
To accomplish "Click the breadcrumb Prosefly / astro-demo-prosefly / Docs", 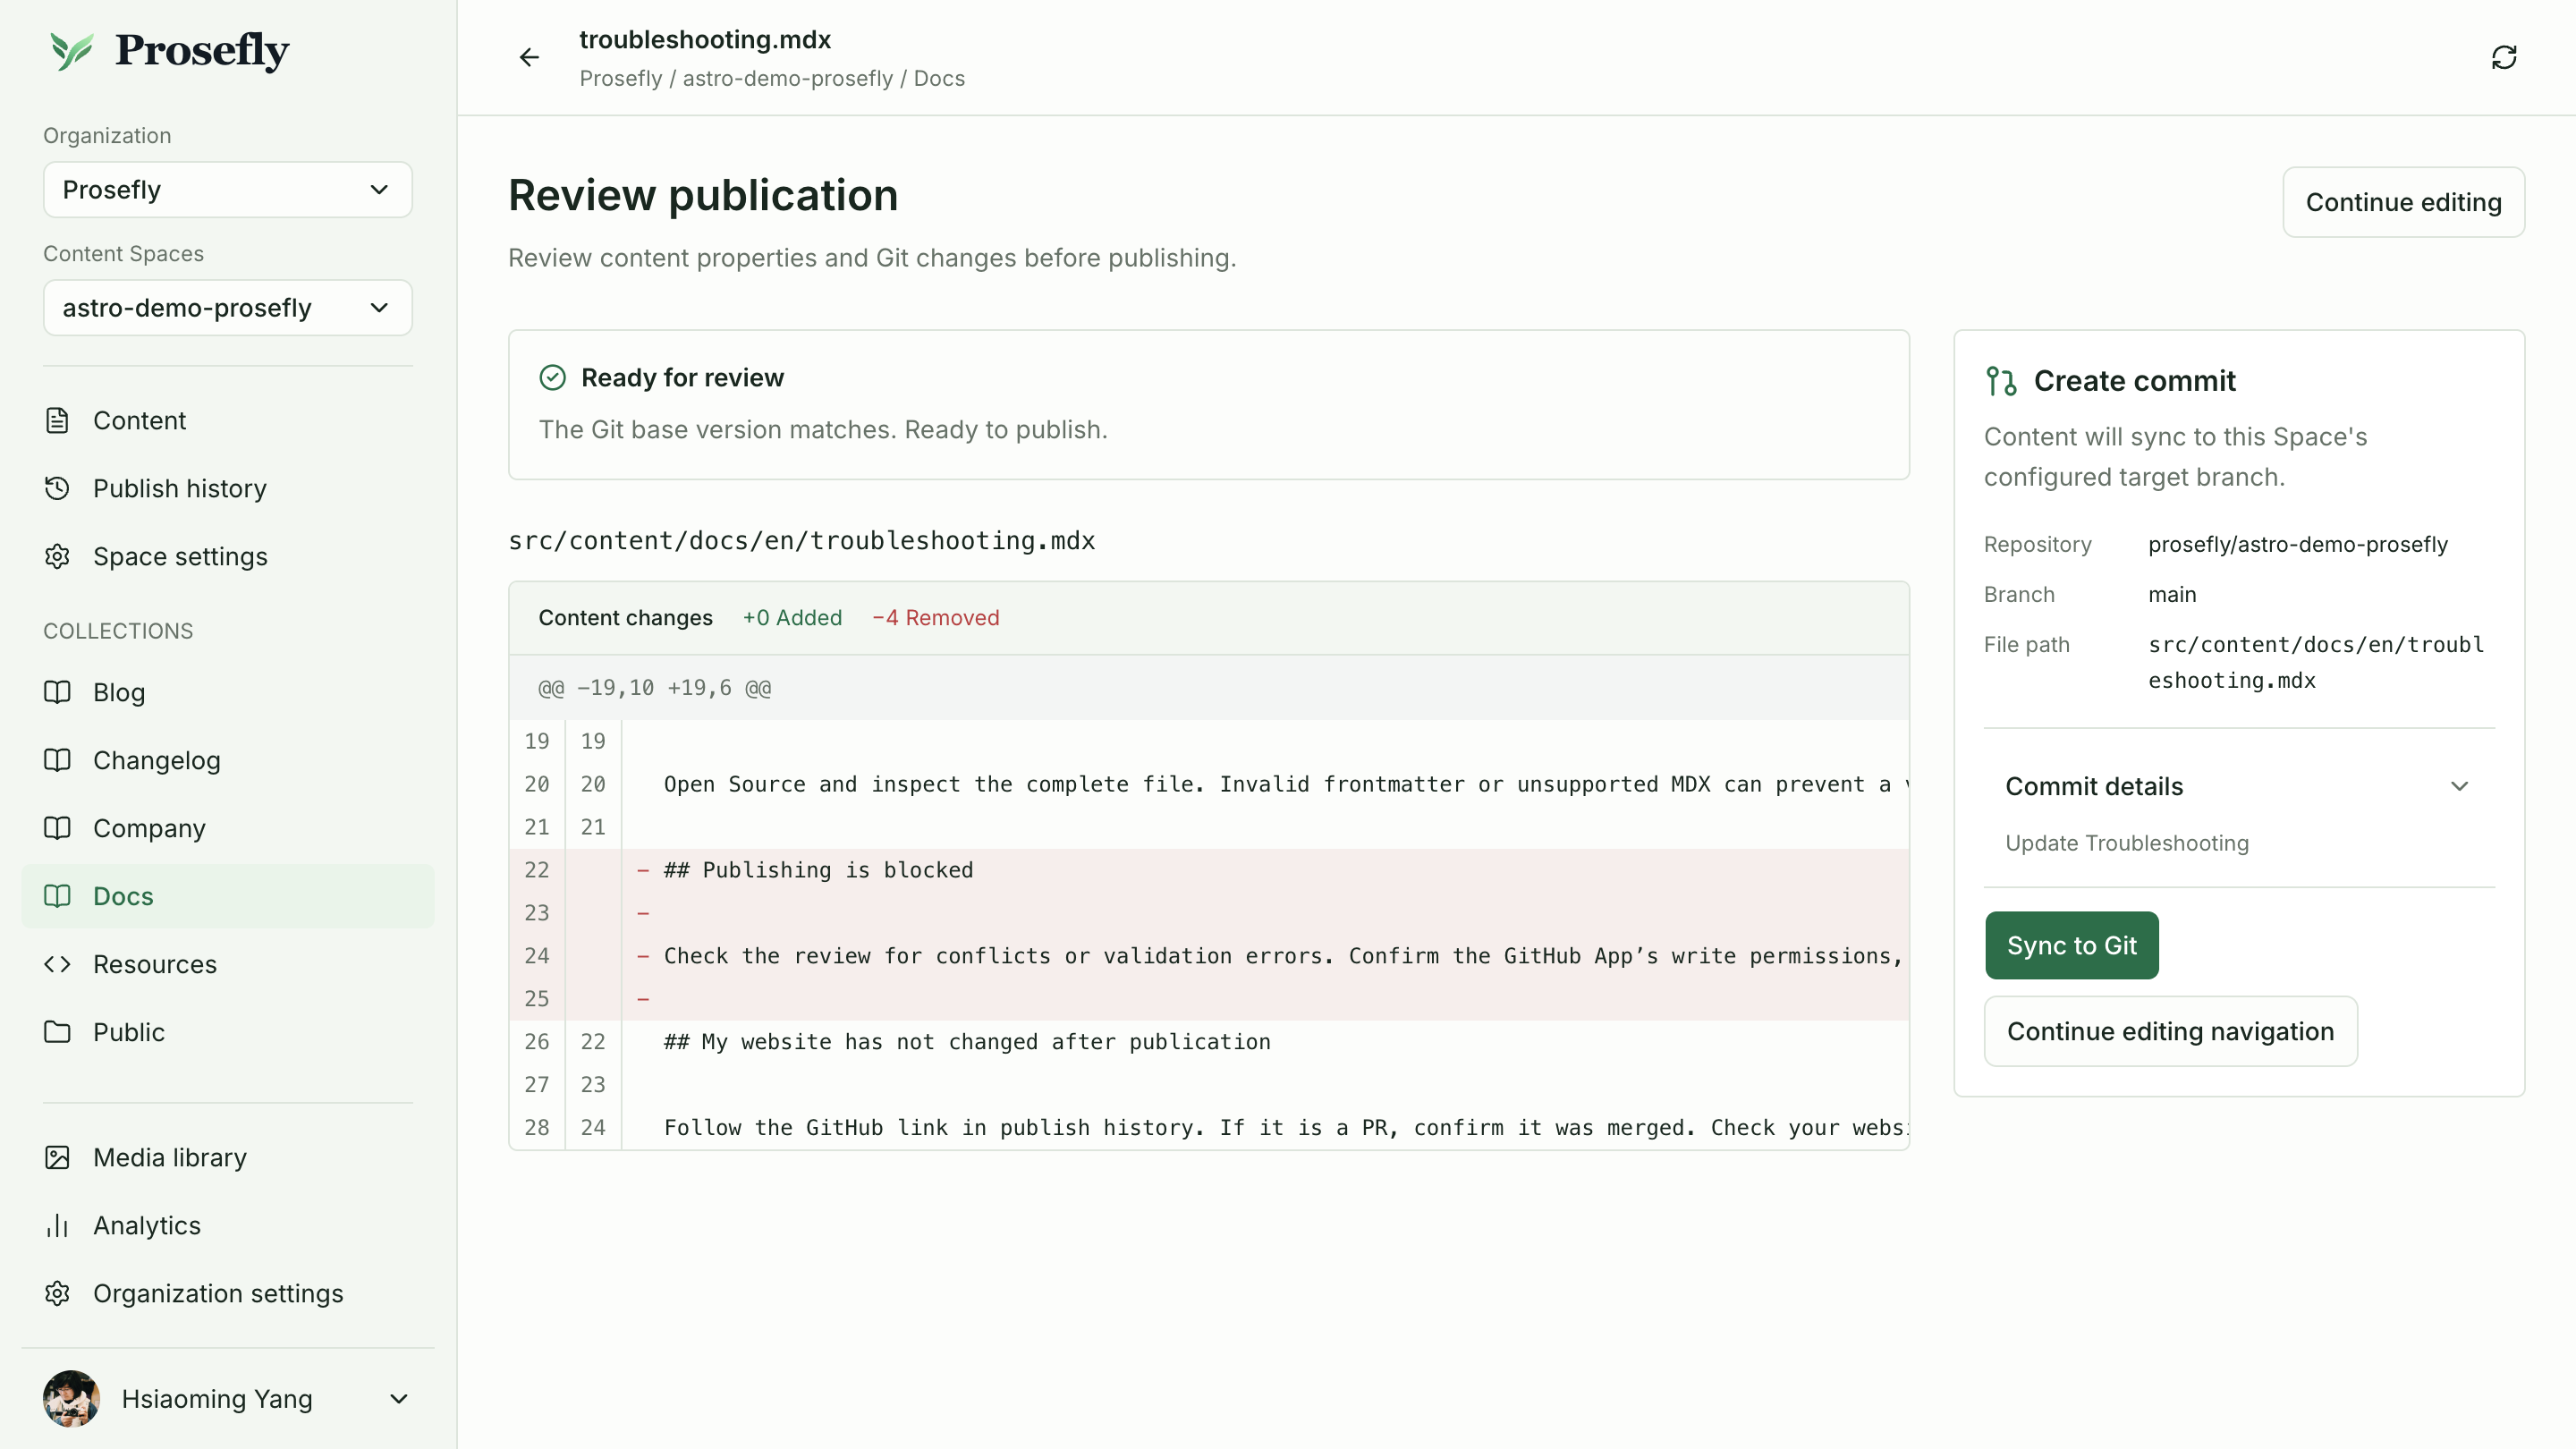I will point(772,78).
